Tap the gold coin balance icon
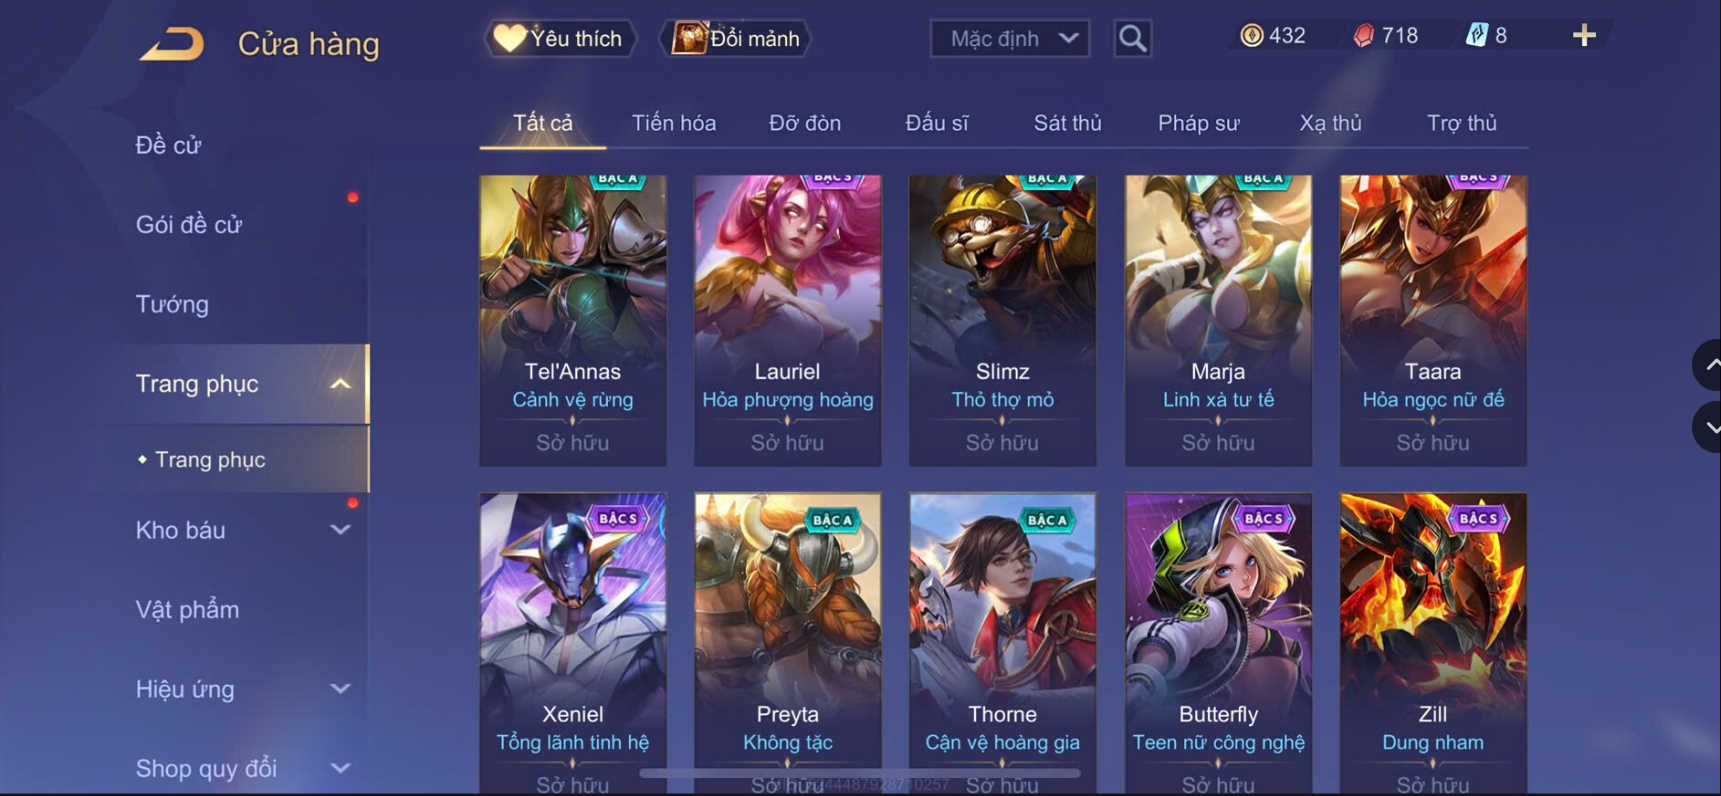 coord(1251,36)
